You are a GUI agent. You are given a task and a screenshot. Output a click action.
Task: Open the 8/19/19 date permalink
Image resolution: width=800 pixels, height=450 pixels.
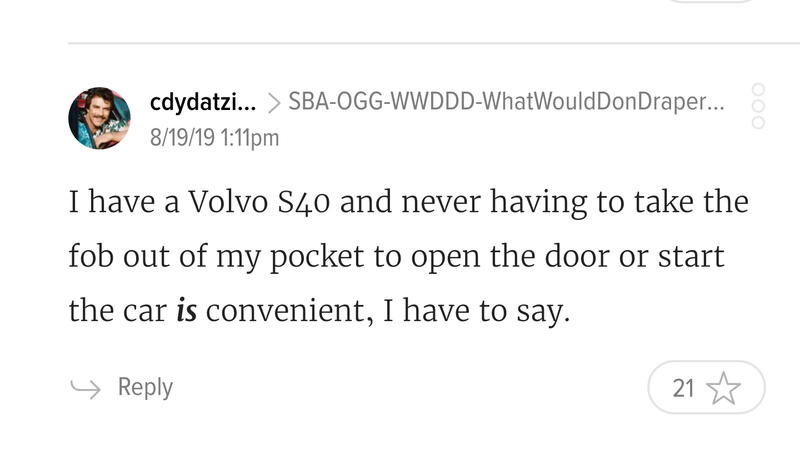(182, 138)
